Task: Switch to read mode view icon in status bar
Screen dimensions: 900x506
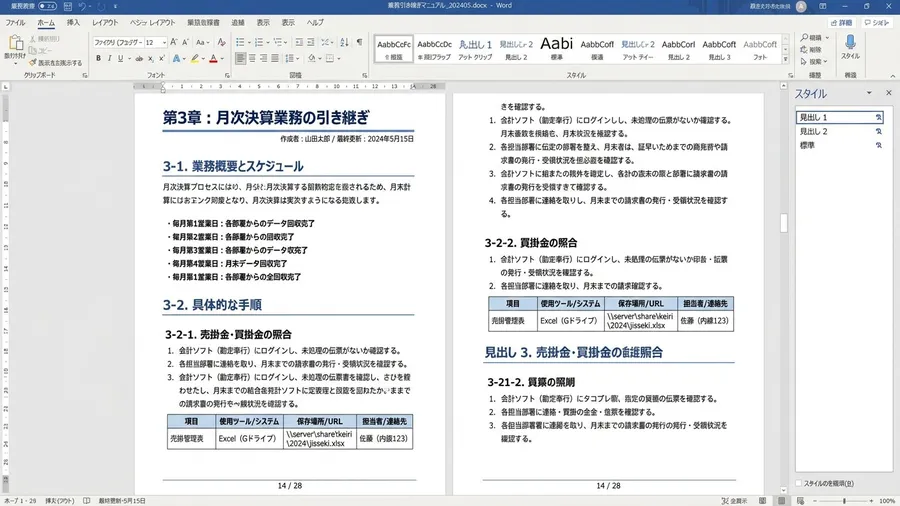Action: pos(762,501)
